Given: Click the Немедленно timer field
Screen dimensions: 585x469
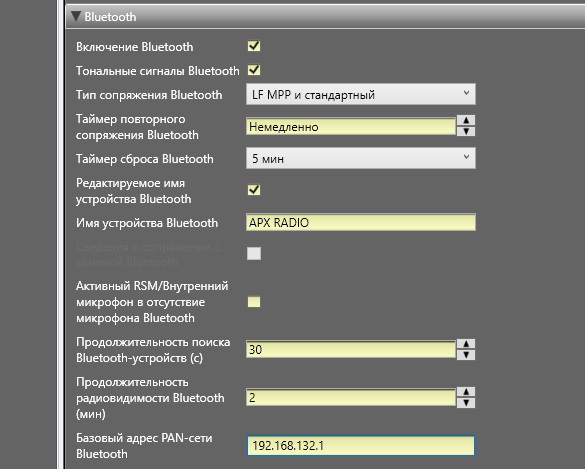Looking at the screenshot, I should [351, 126].
